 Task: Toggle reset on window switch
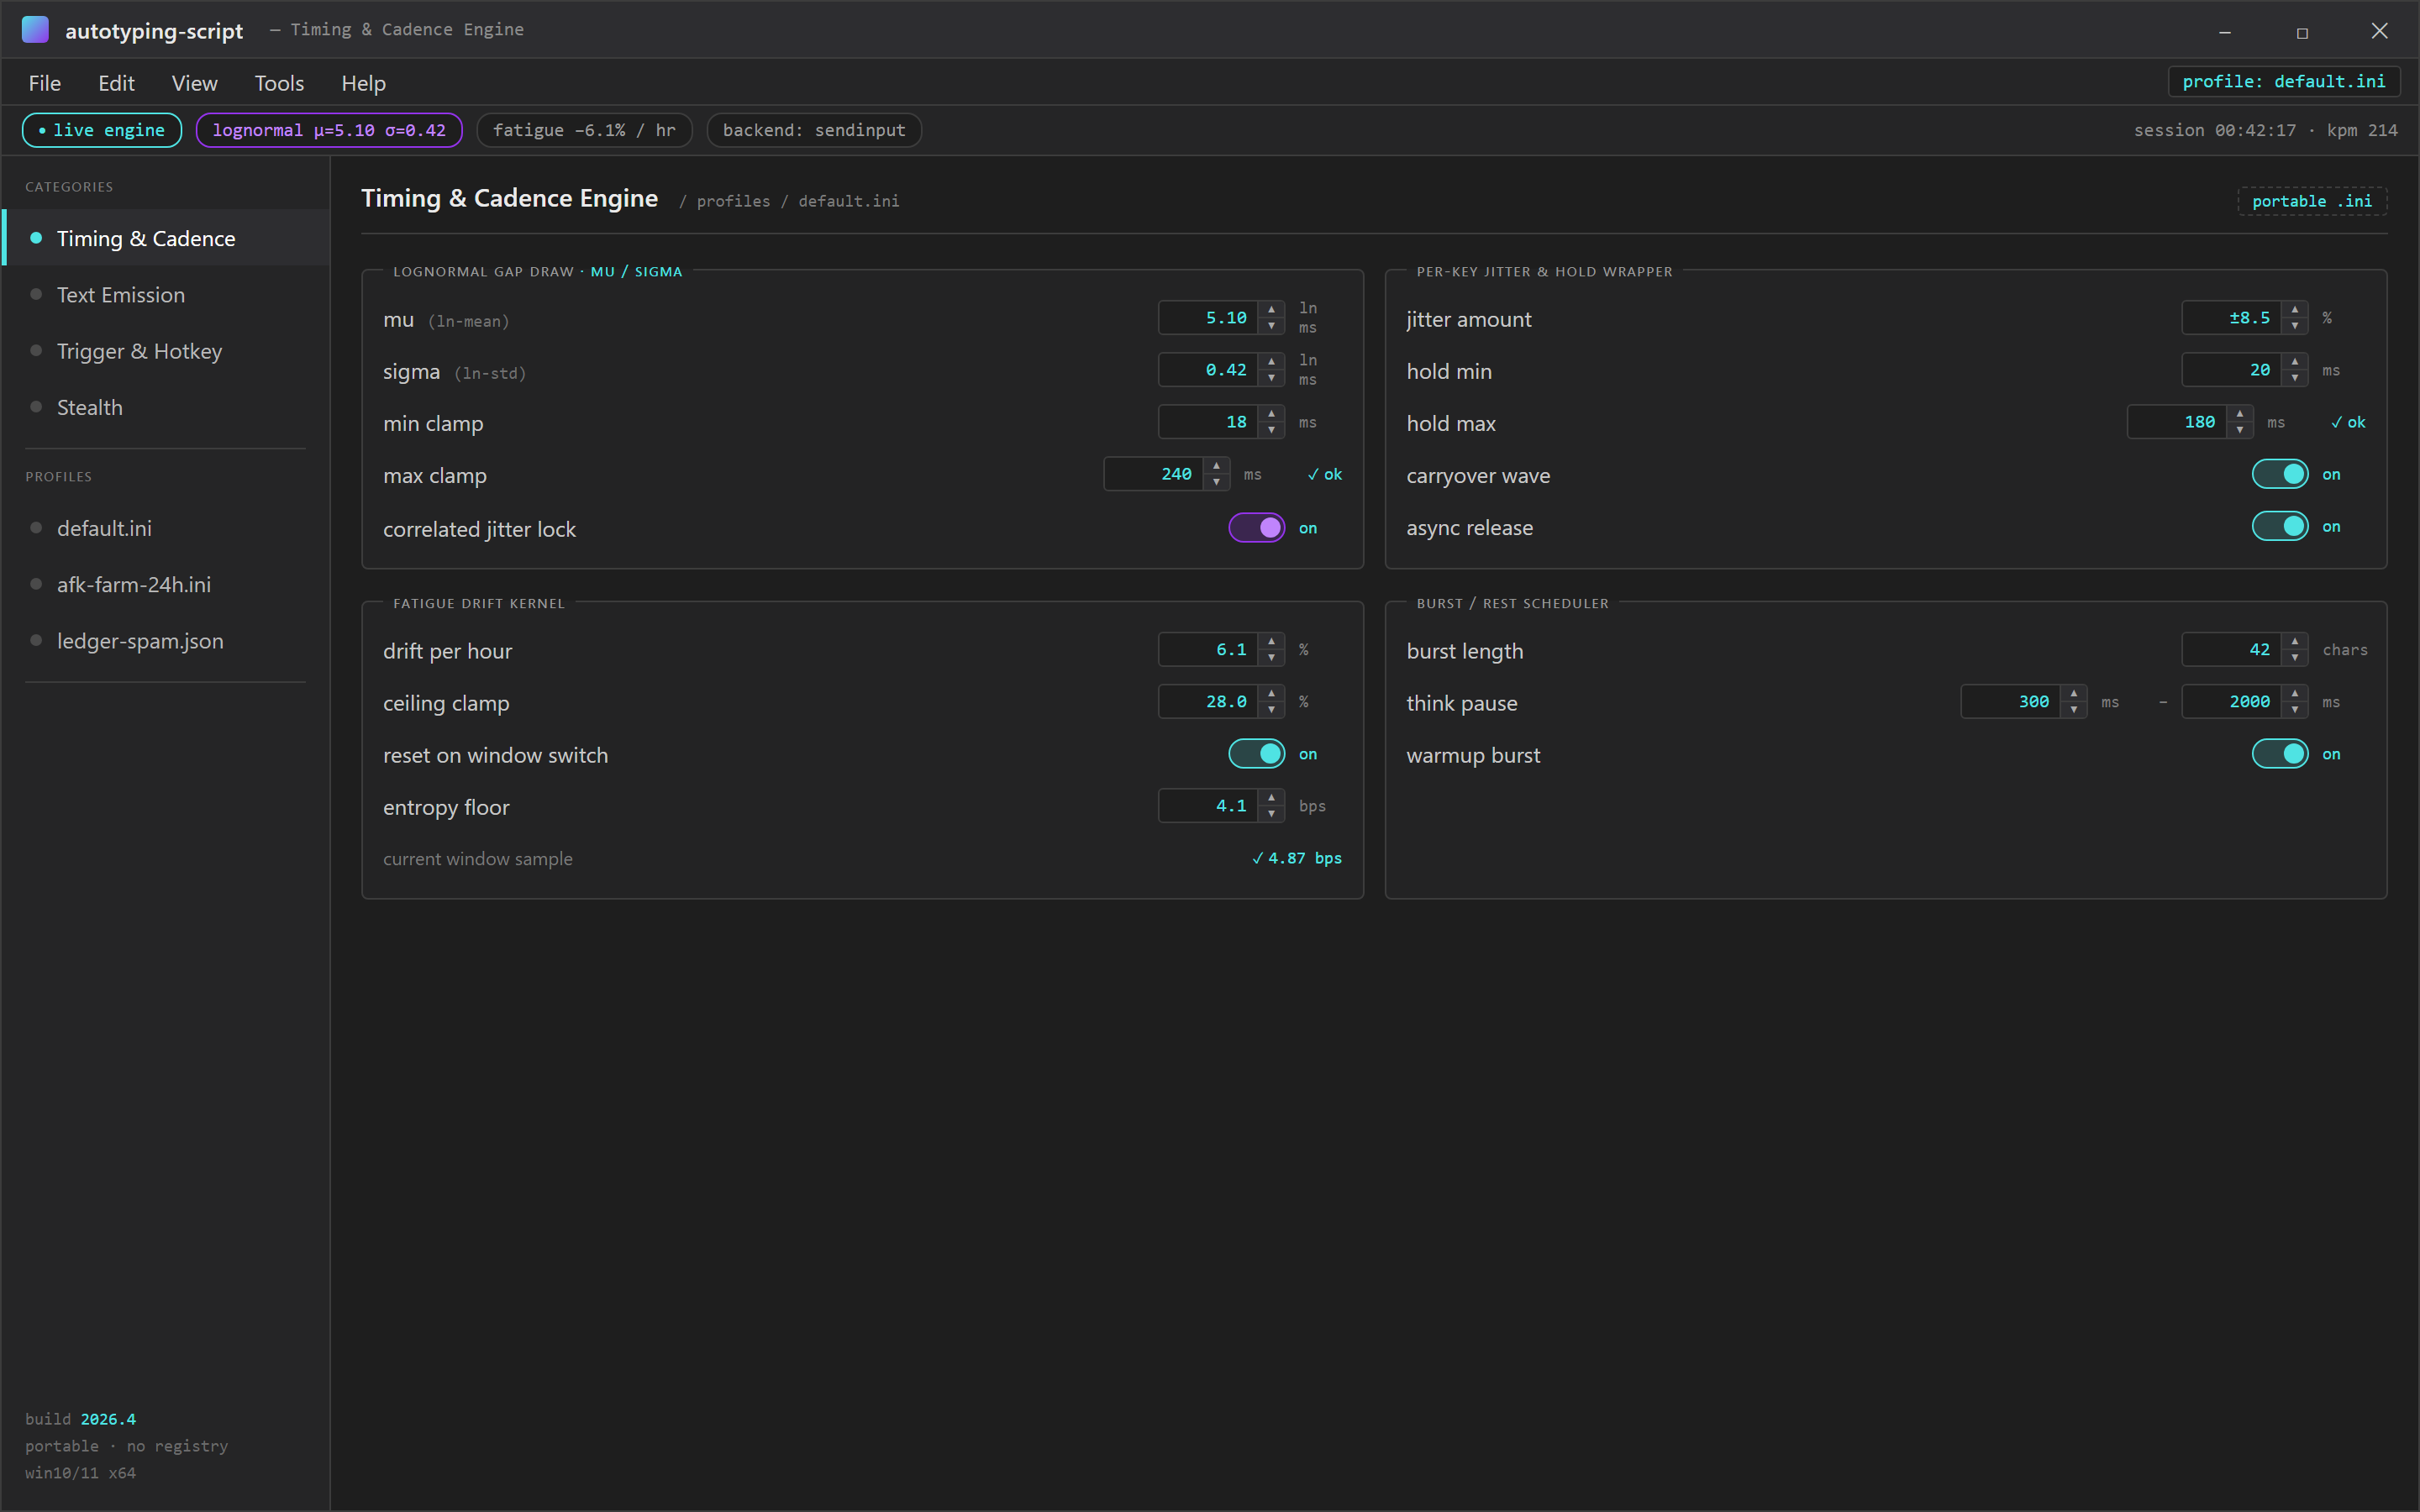point(1256,754)
